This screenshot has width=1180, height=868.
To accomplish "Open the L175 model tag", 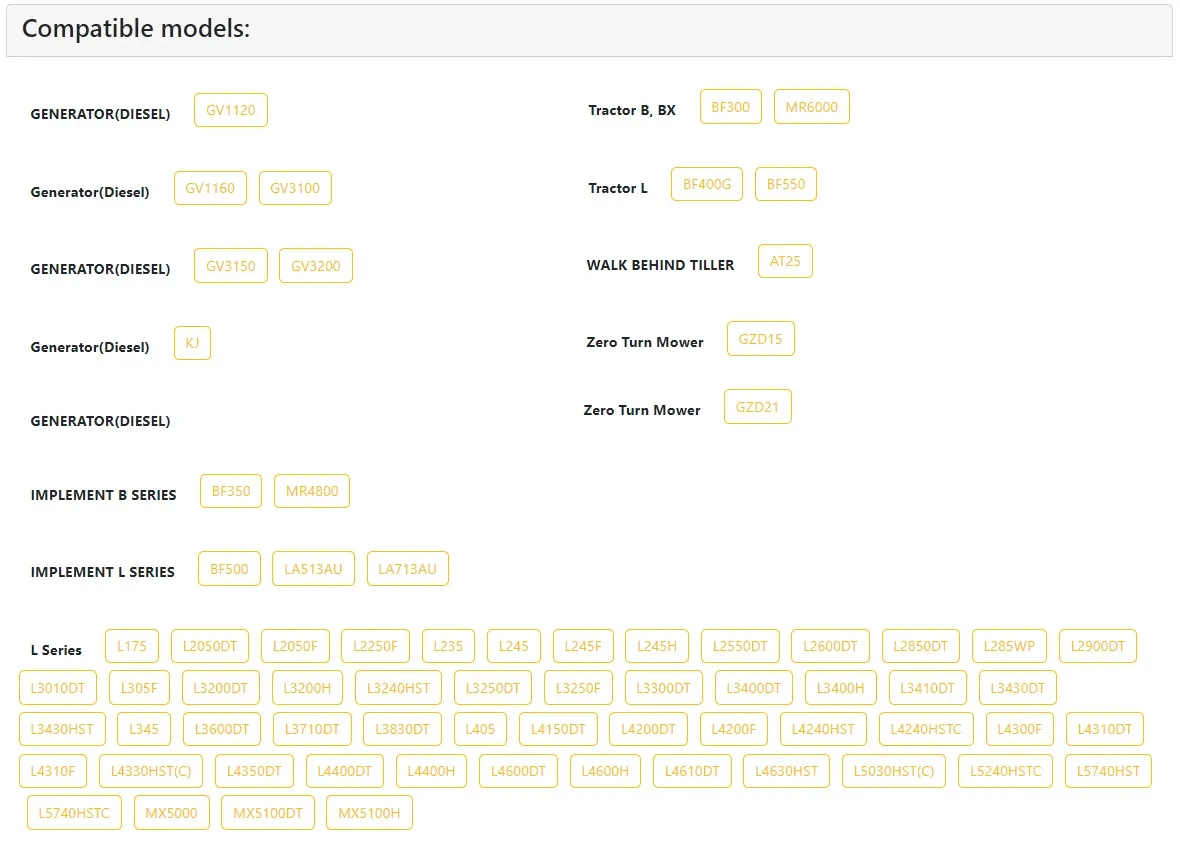I will 132,646.
